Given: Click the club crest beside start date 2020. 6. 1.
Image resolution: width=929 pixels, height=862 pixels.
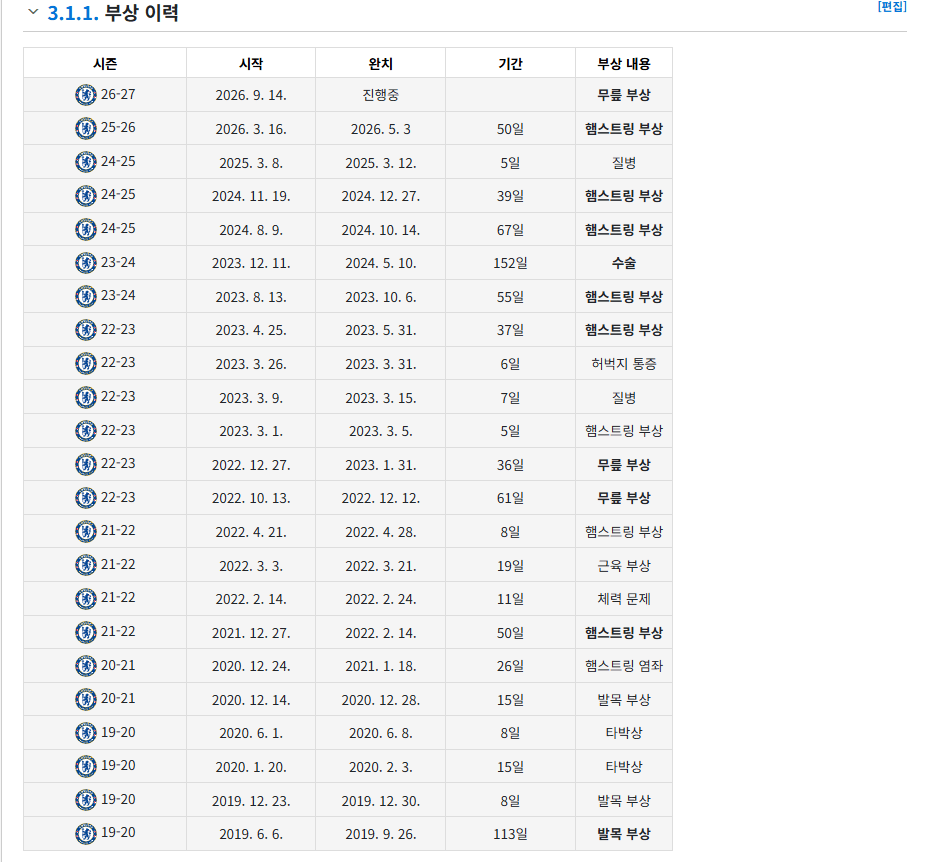Looking at the screenshot, I should pyautogui.click(x=86, y=733).
